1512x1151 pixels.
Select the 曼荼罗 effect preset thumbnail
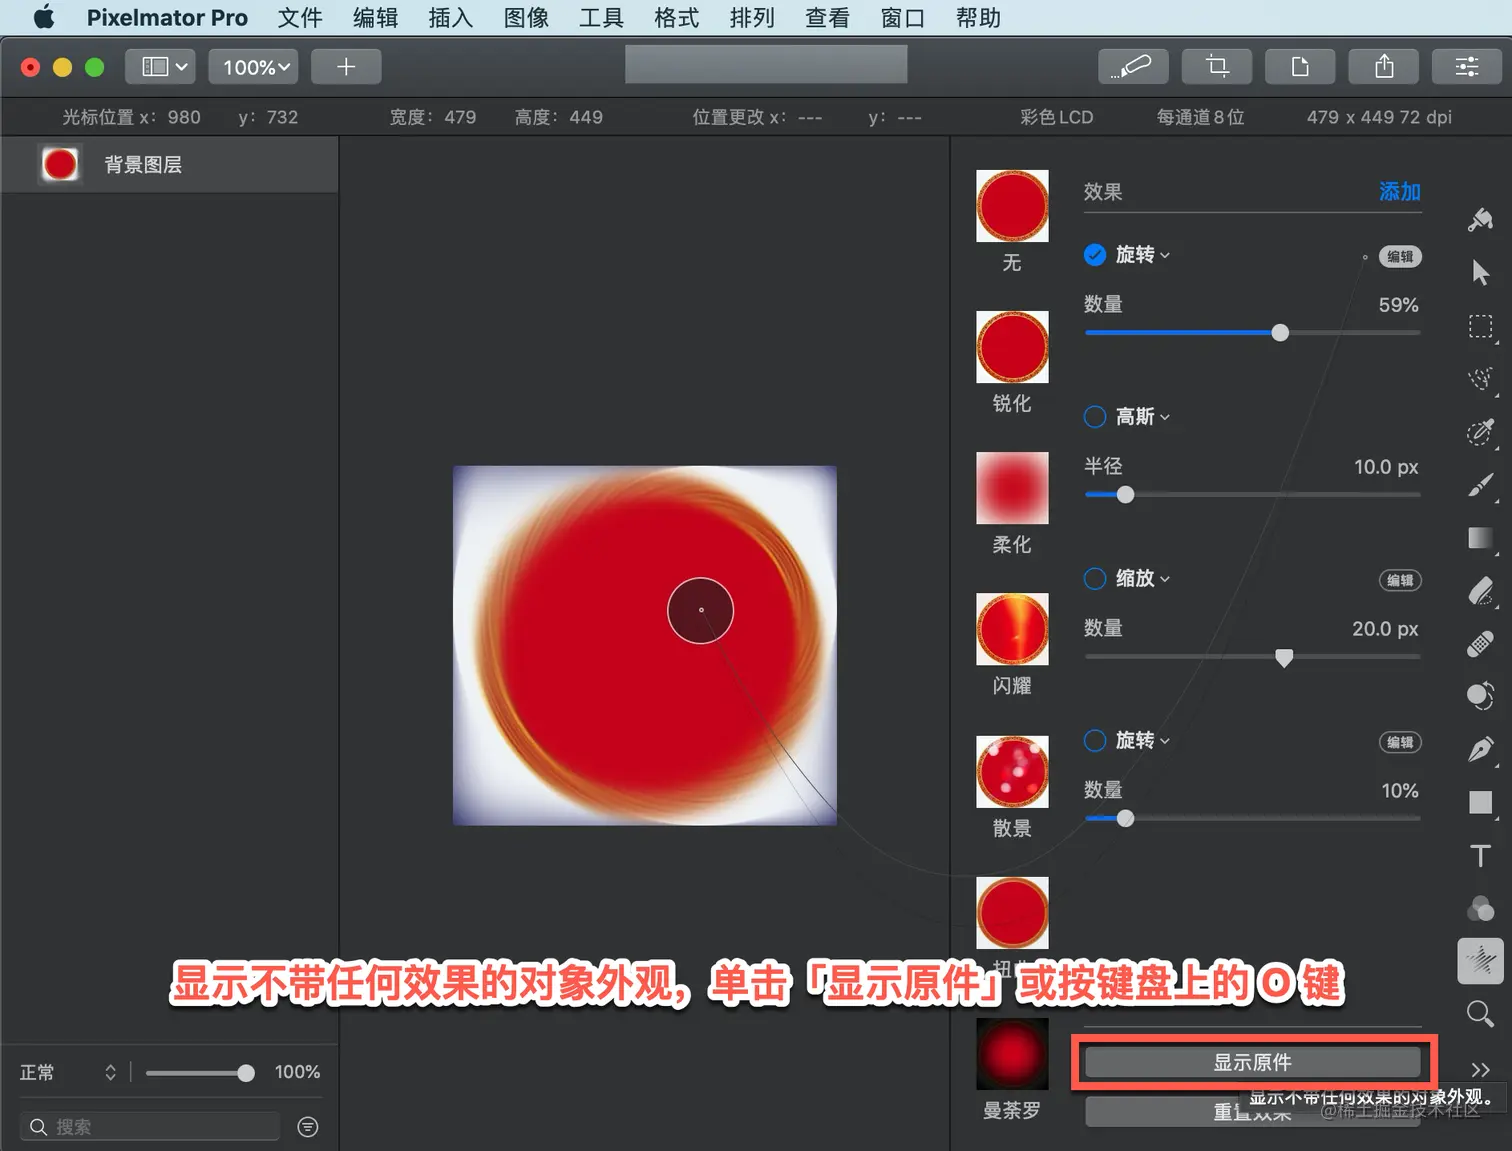(x=1012, y=1054)
